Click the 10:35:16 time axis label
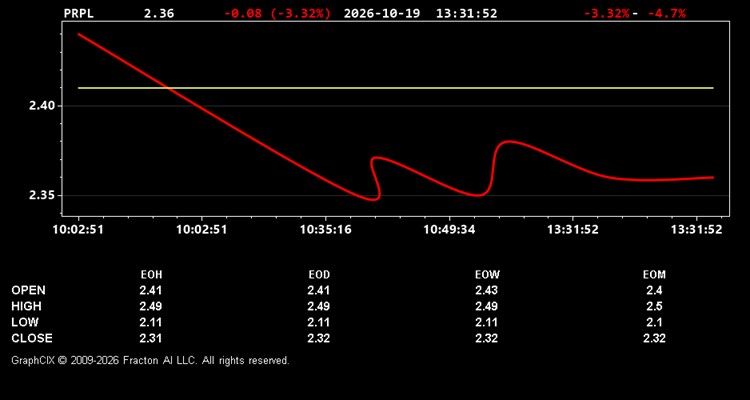750x400 pixels. point(325,230)
